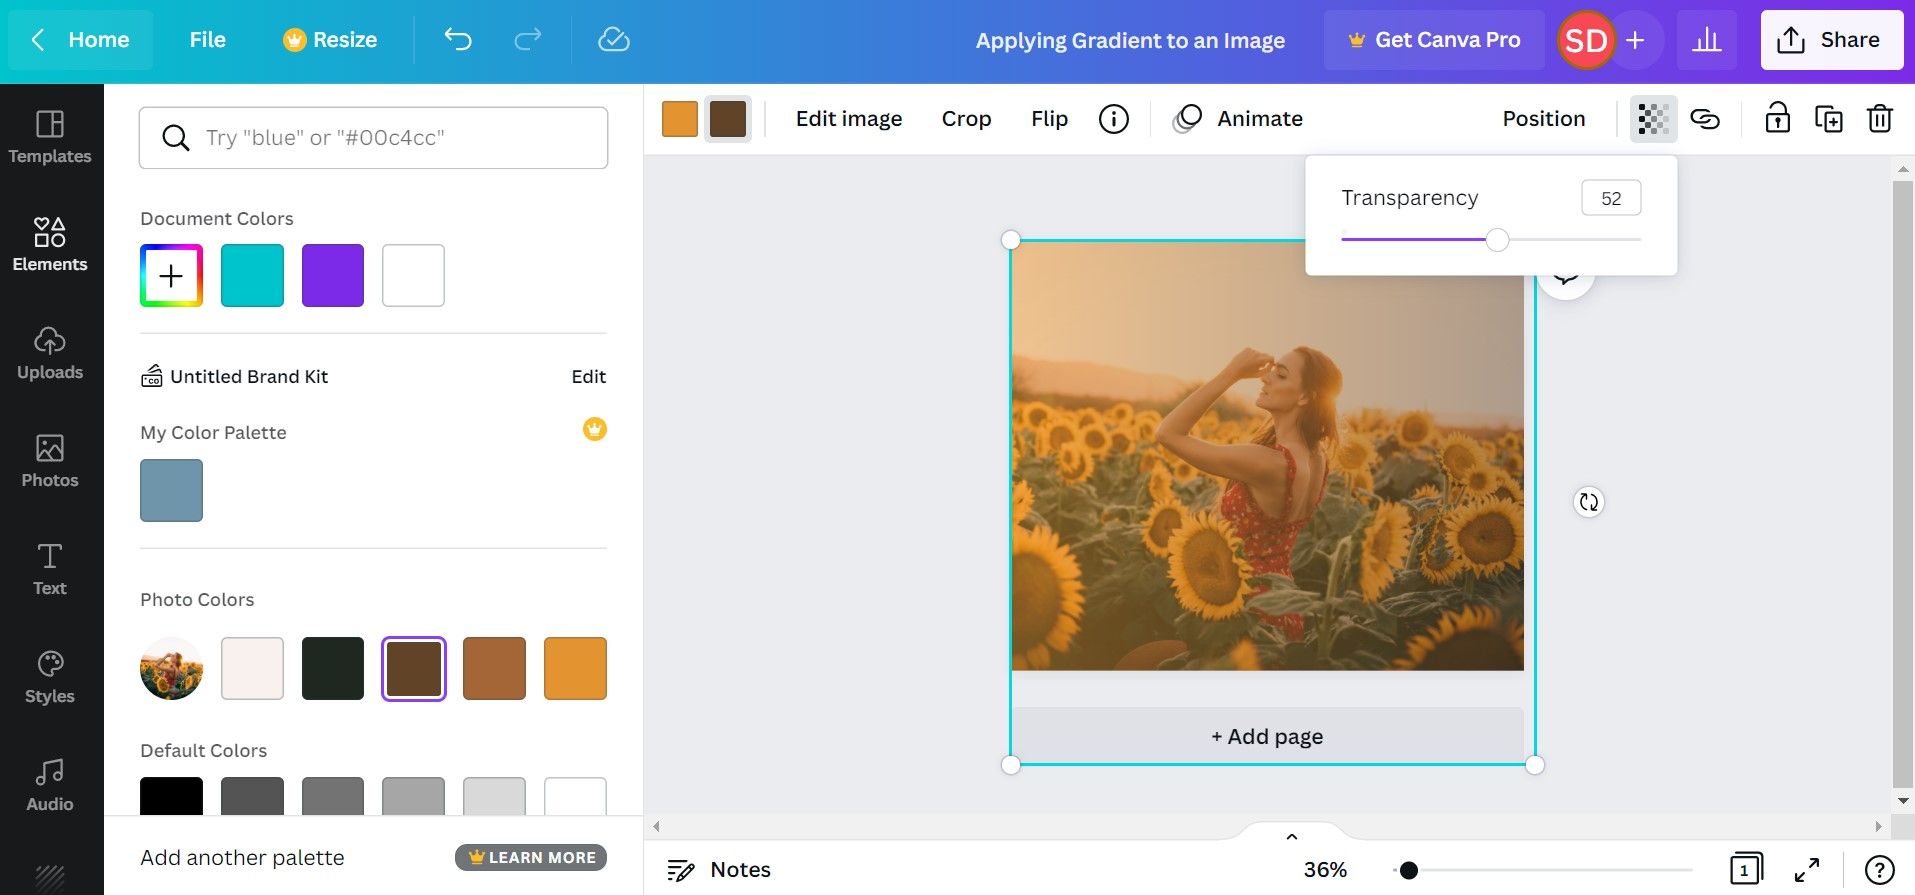Open the image info icon

pyautogui.click(x=1113, y=119)
